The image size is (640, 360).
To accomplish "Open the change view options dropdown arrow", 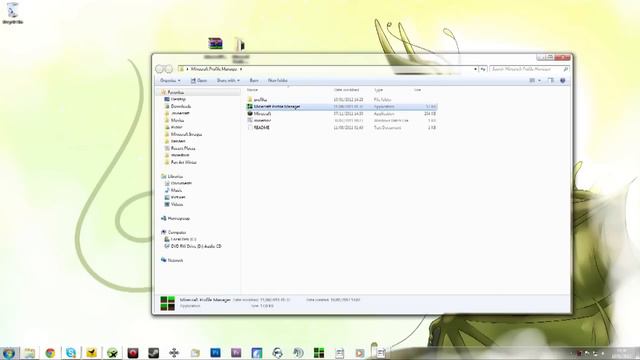I will point(539,81).
